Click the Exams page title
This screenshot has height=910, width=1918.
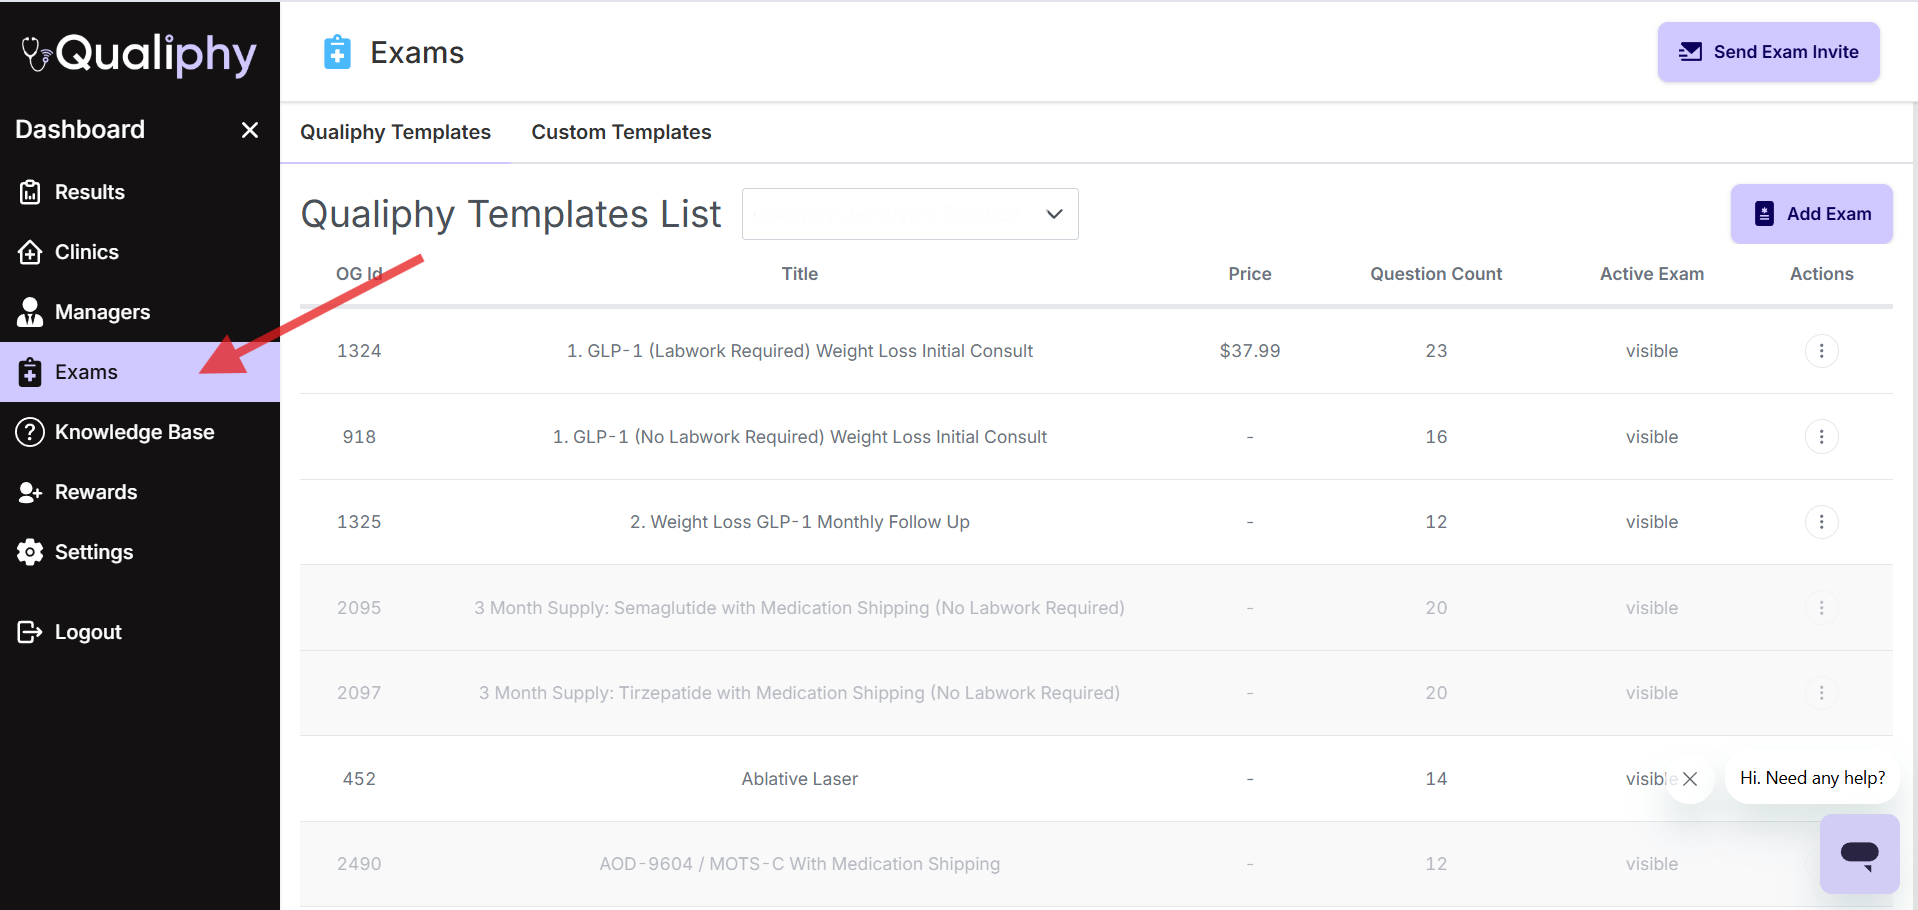pos(417,53)
